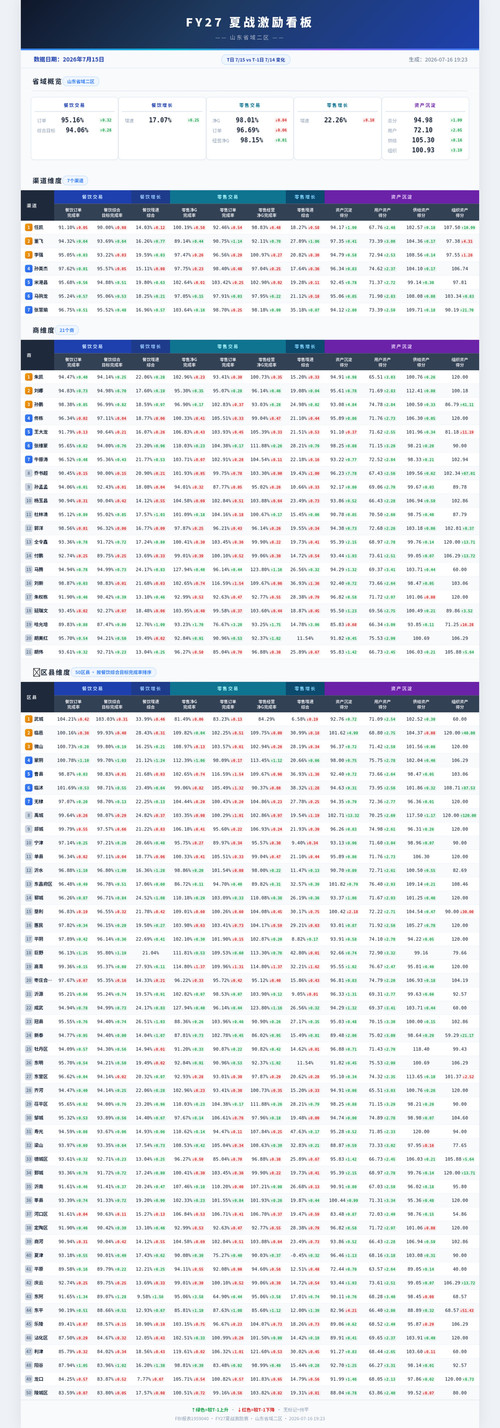
Task: Click rank 1 badge beside 朱凯 merchant row
Action: [x=28, y=376]
